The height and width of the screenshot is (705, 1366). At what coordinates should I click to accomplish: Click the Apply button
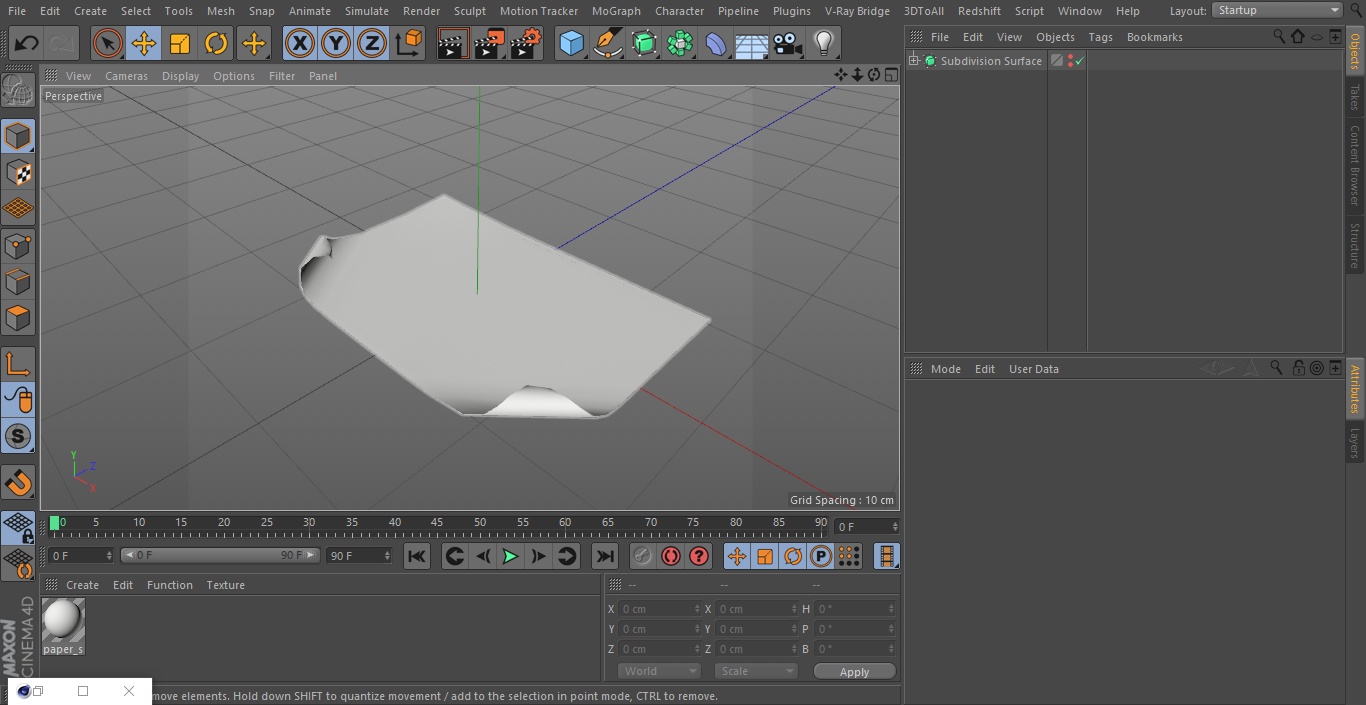click(x=854, y=672)
